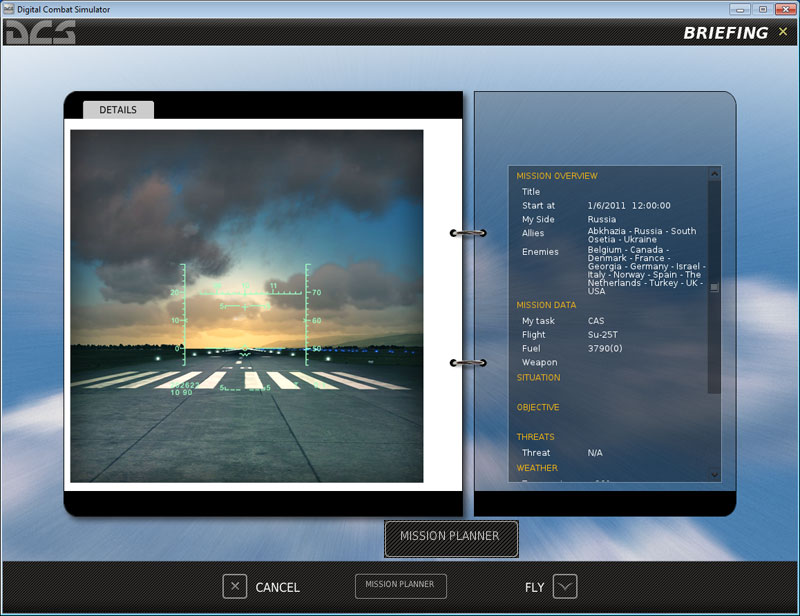Screen dimensions: 800x616
Task: Click the "Weapon" label
Action: pyautogui.click(x=540, y=362)
